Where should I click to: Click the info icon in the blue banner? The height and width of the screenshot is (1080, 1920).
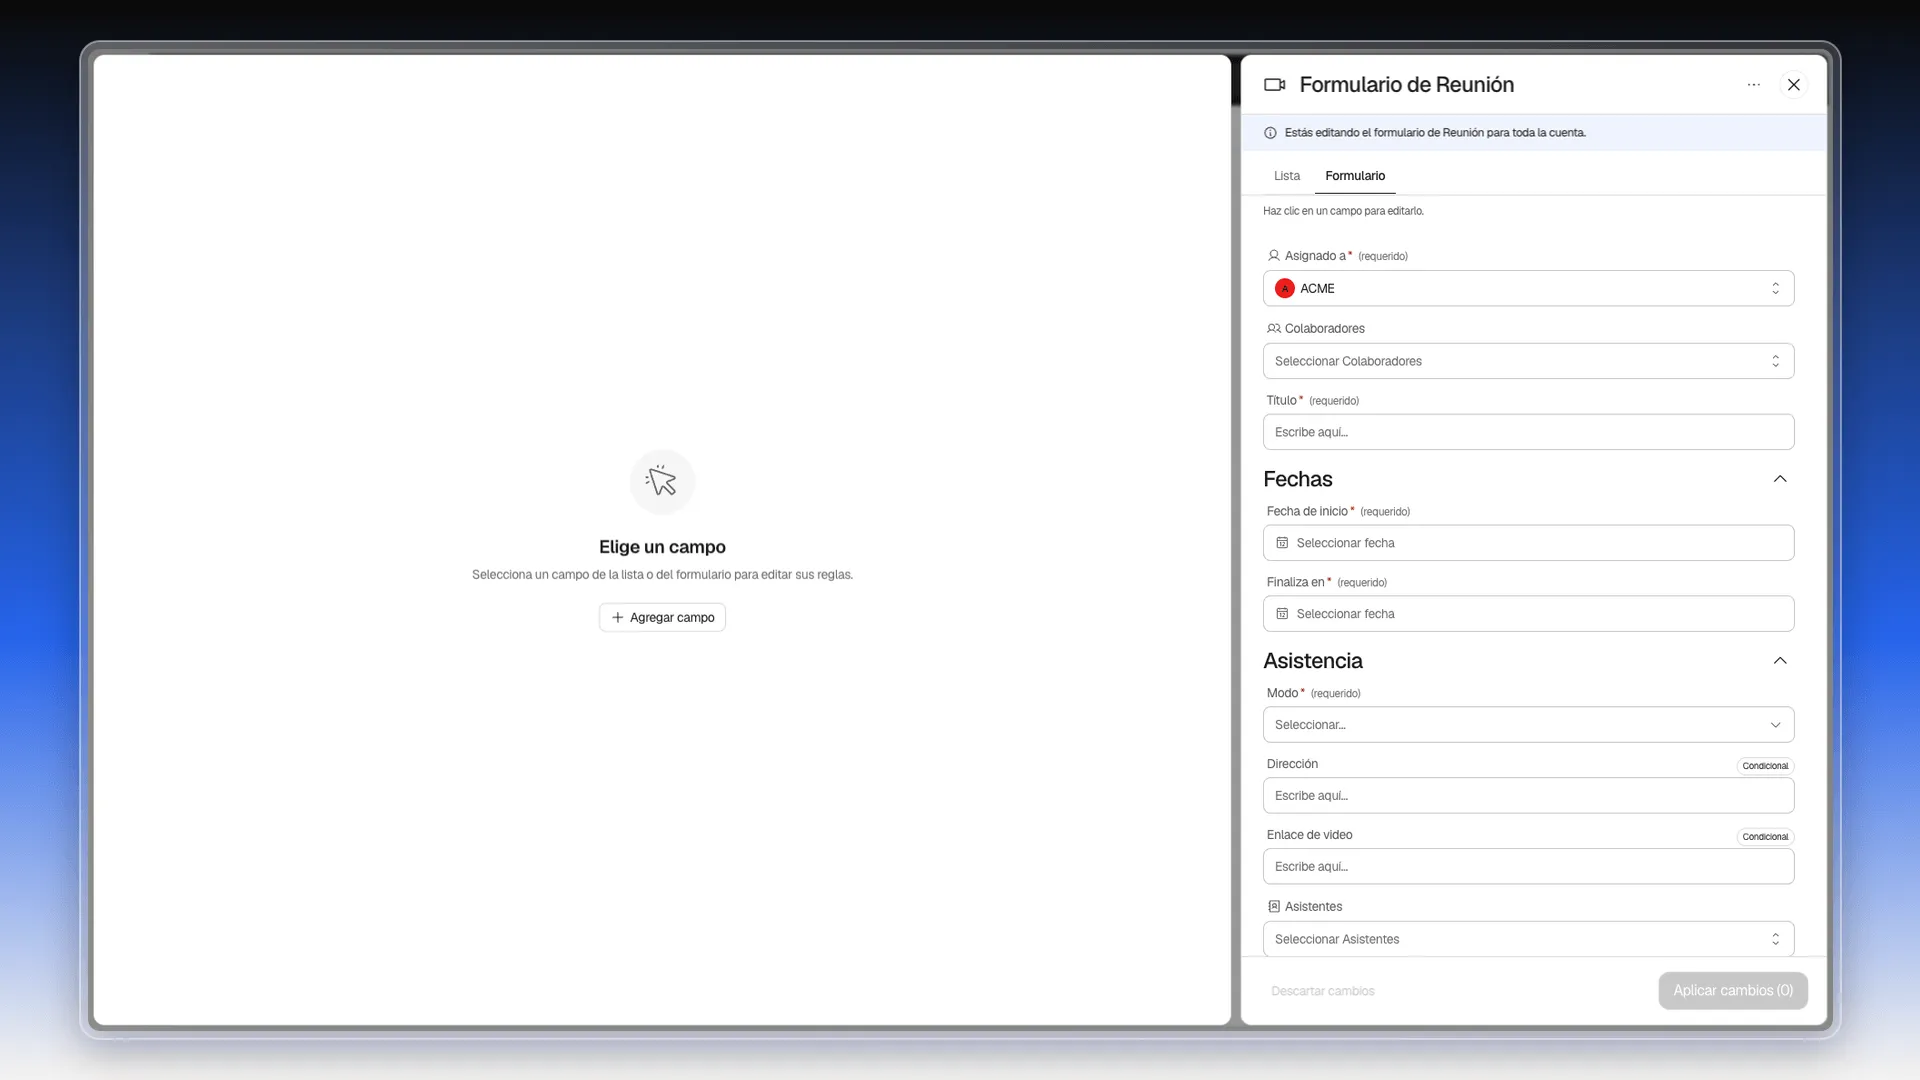click(1270, 133)
